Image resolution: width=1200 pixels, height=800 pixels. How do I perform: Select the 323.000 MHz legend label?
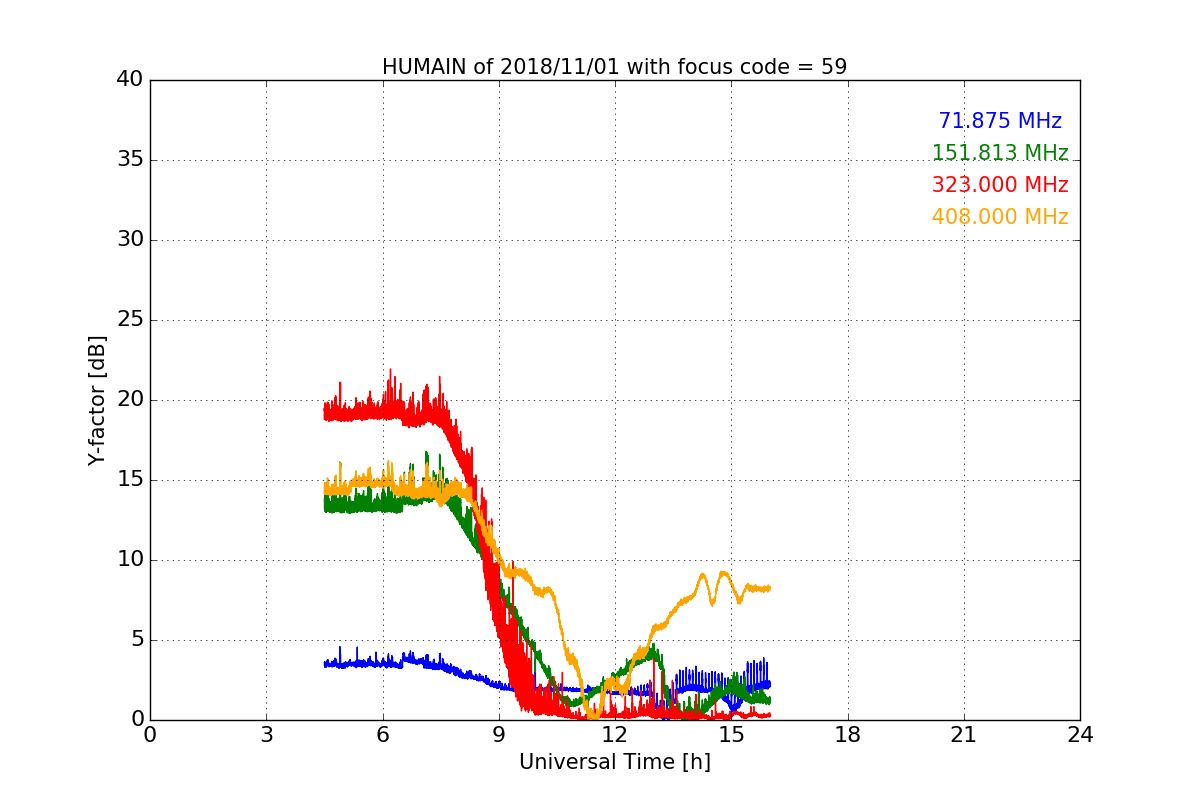click(x=1000, y=185)
